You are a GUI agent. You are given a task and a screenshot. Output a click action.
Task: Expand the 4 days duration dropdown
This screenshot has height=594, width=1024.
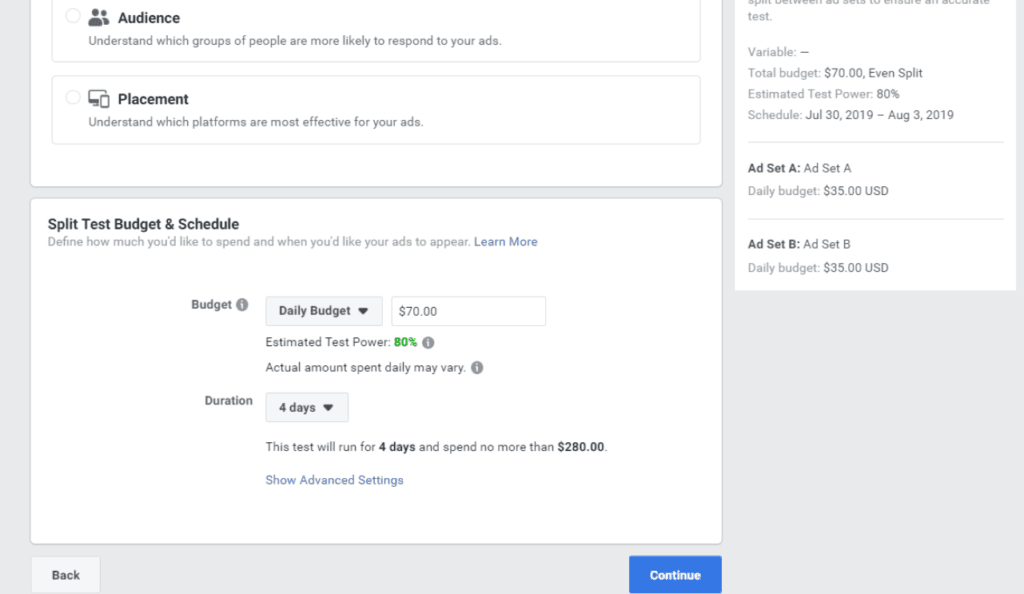click(306, 408)
